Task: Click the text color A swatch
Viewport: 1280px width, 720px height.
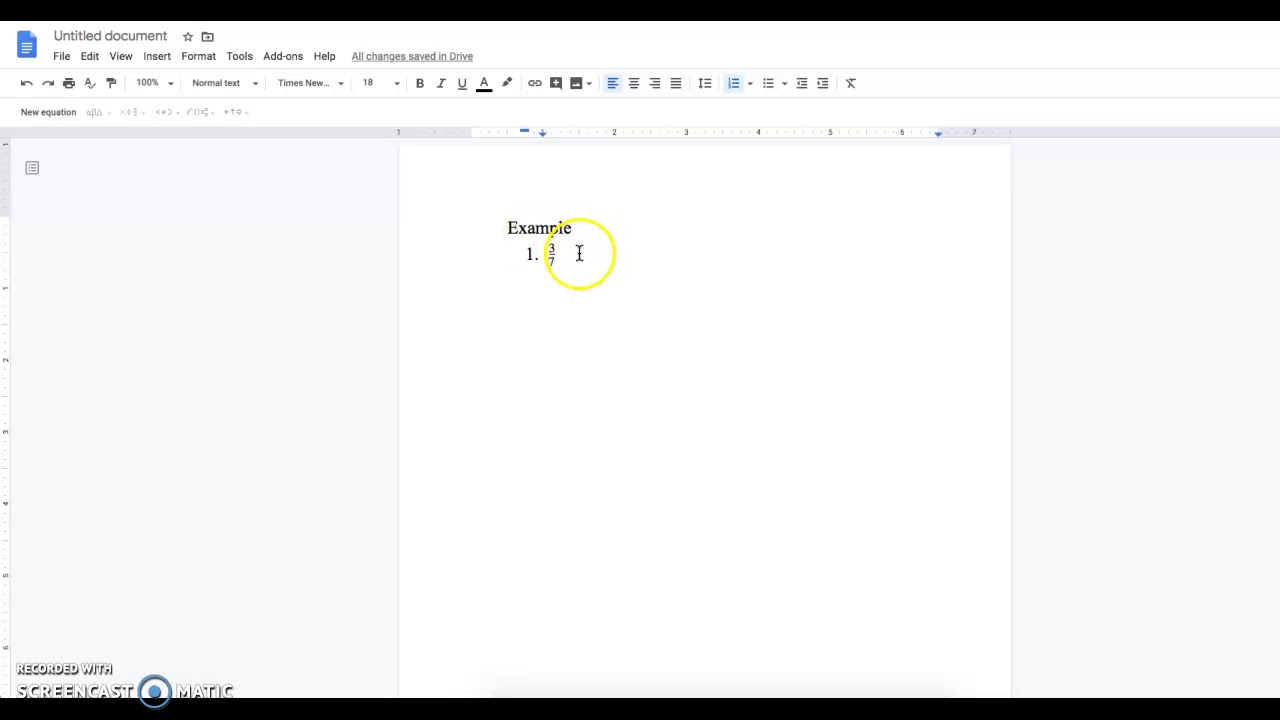Action: tap(484, 84)
